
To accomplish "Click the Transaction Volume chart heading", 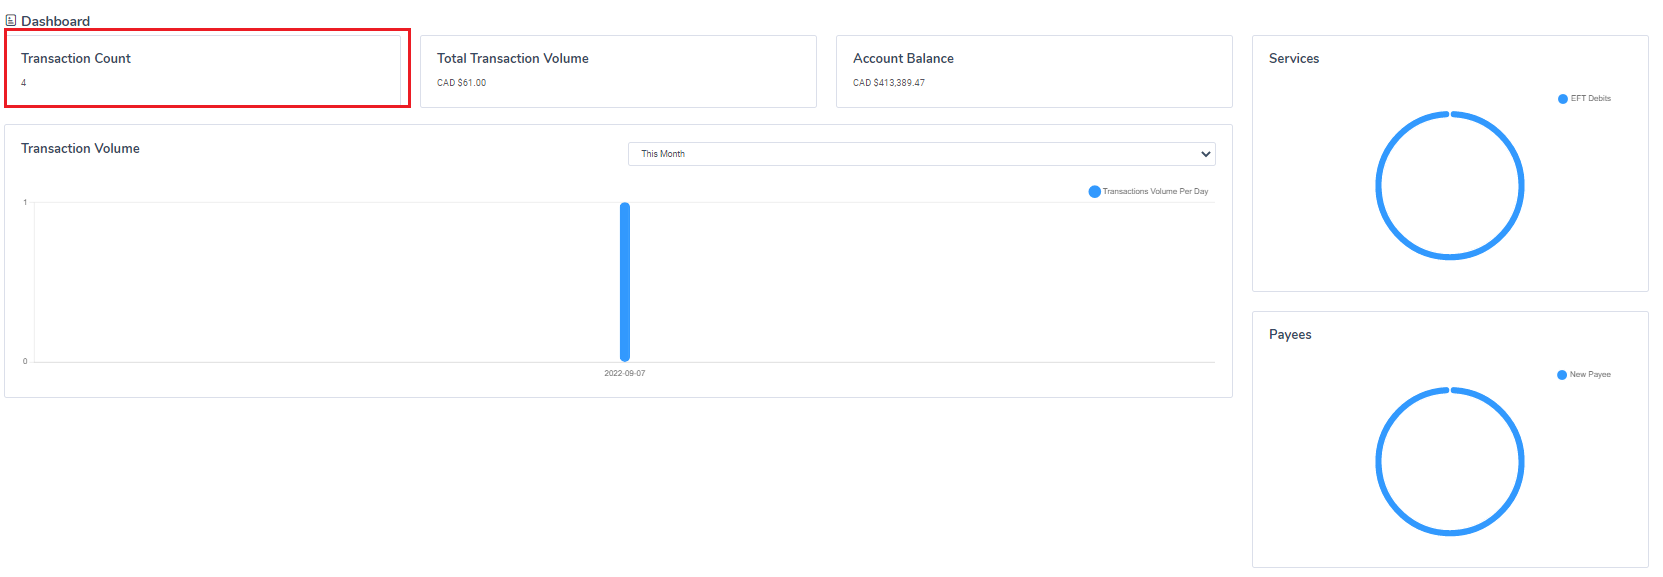I will click(x=80, y=148).
